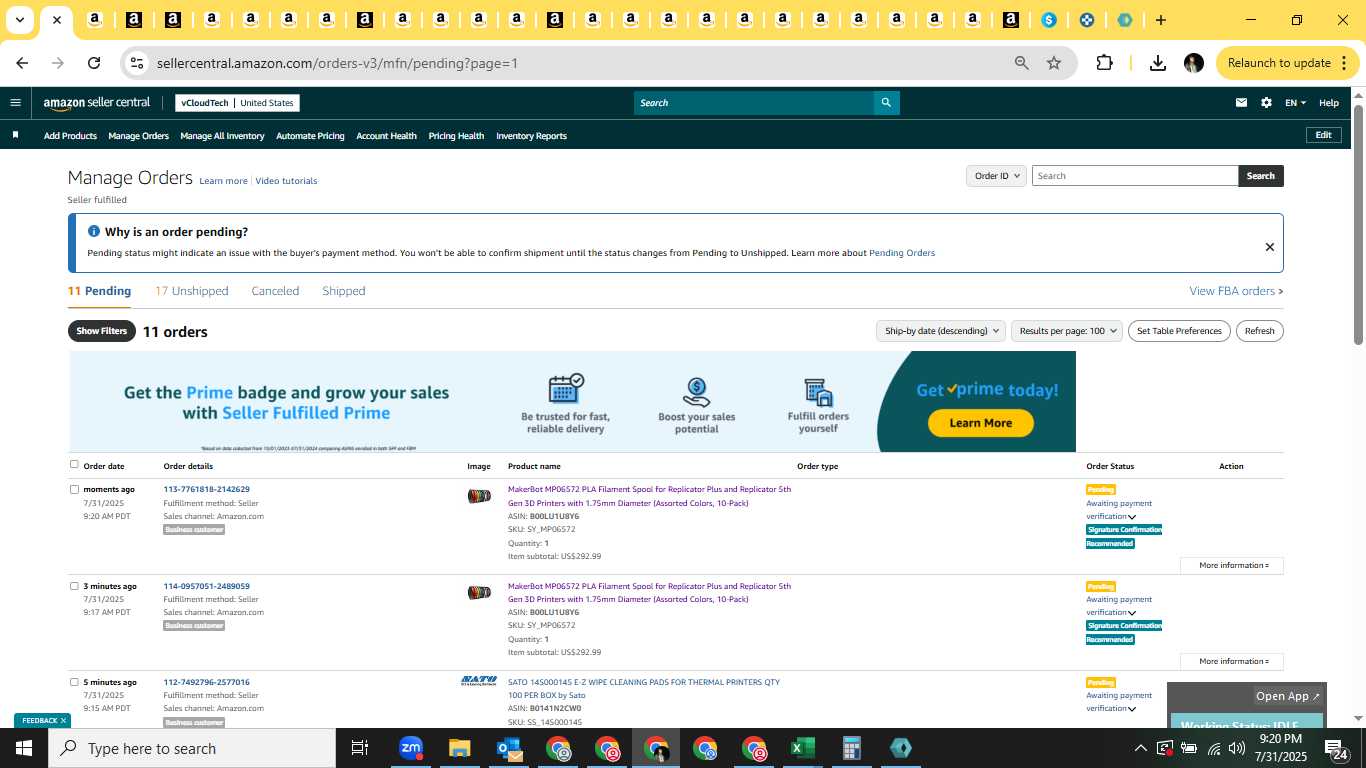
Task: Click the SATO logo product image
Action: pyautogui.click(x=478, y=681)
